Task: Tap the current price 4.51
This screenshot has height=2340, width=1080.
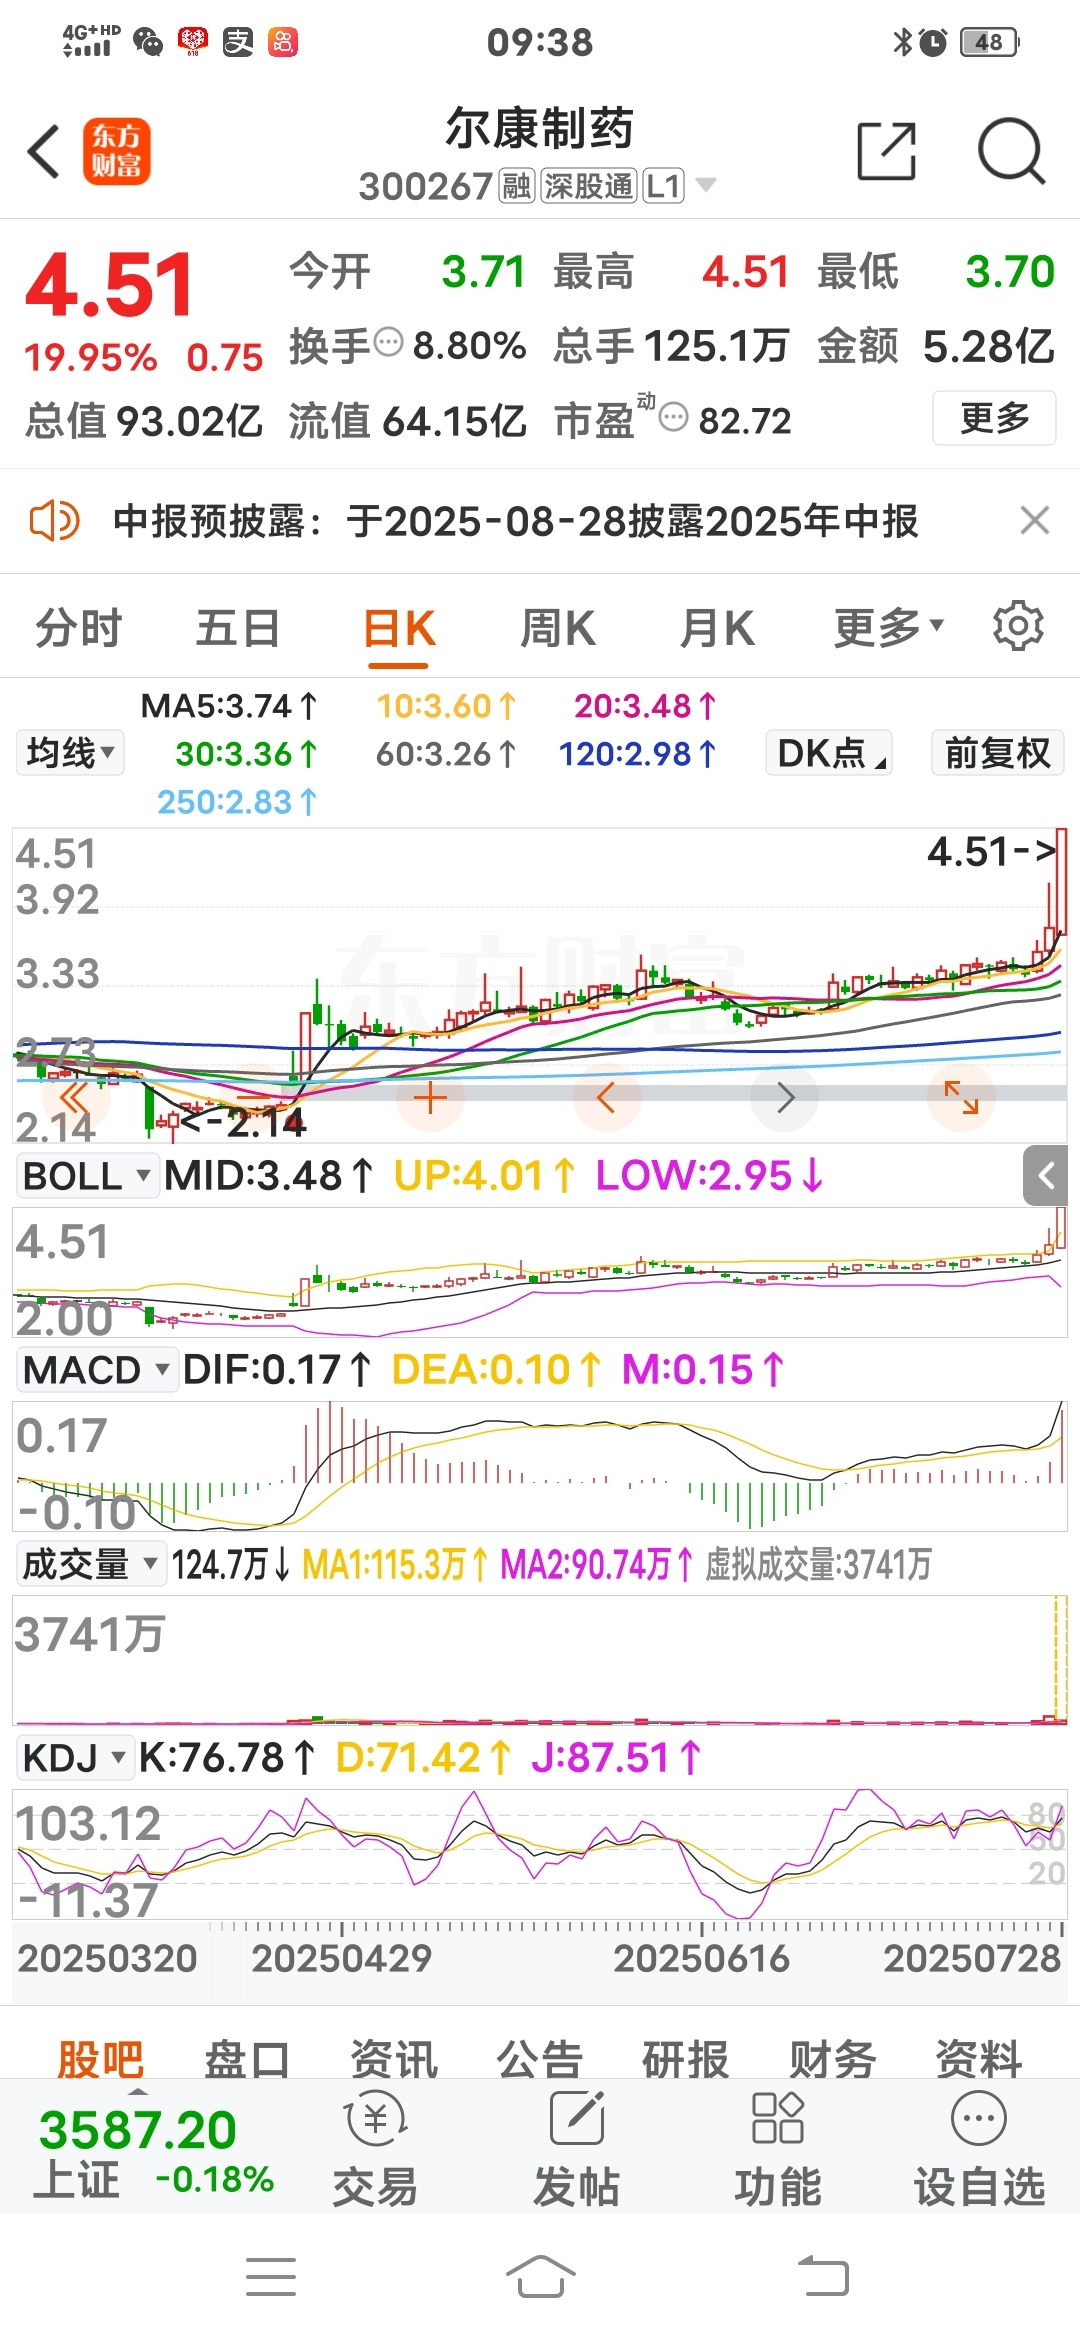Action: [109, 285]
